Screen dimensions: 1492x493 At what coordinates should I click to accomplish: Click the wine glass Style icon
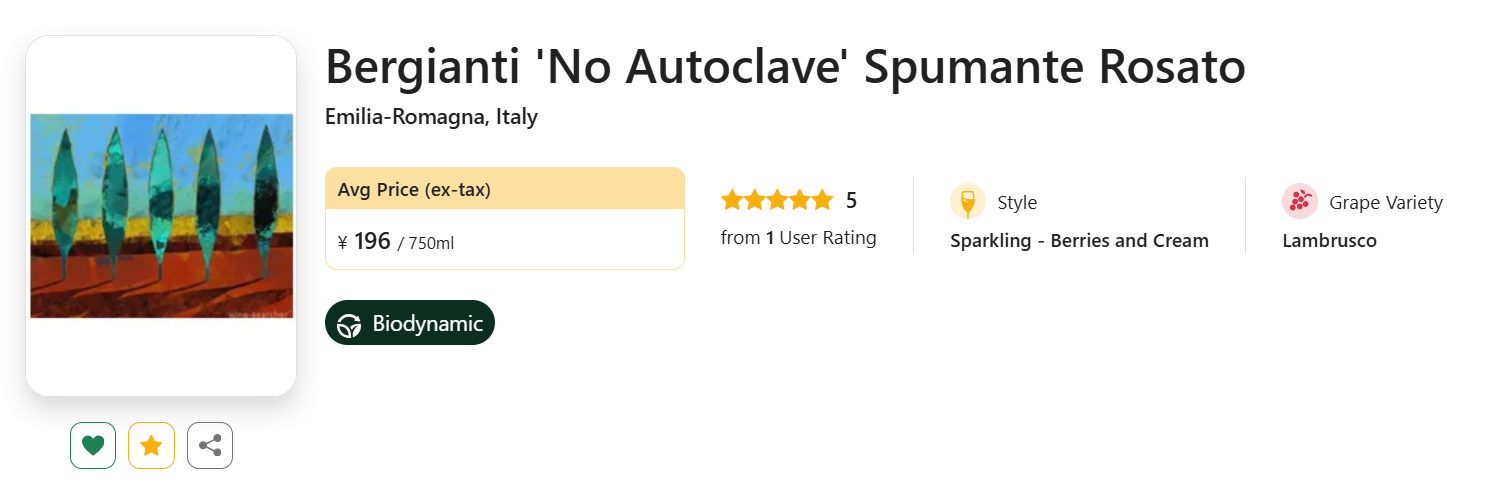click(x=967, y=202)
